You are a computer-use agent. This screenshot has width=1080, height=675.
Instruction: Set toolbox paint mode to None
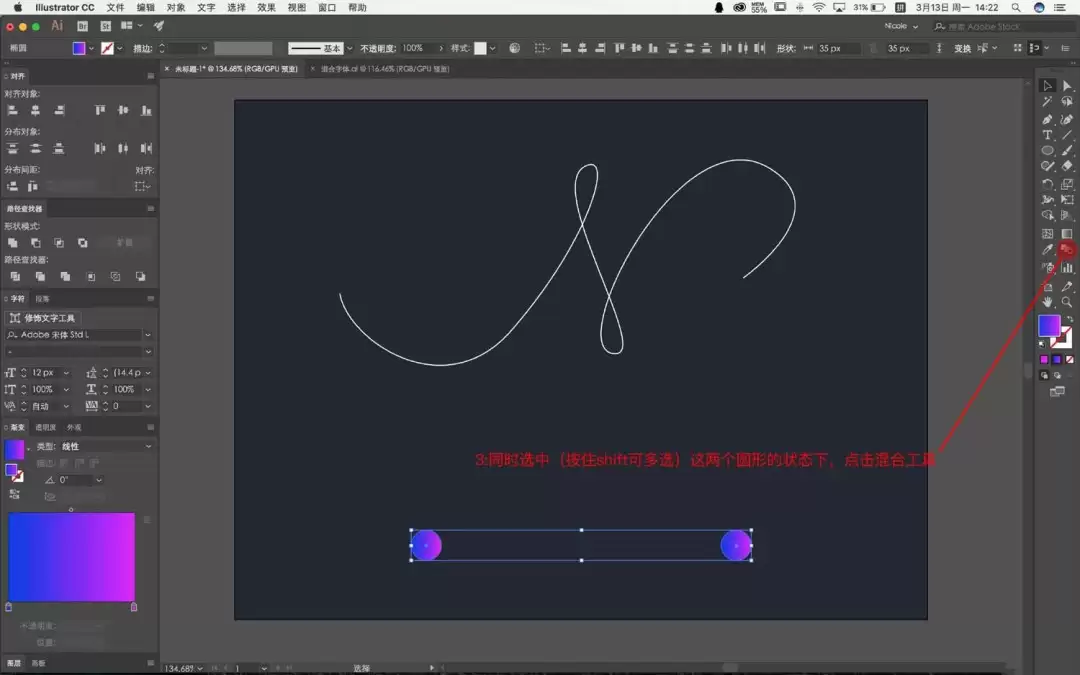1070,360
